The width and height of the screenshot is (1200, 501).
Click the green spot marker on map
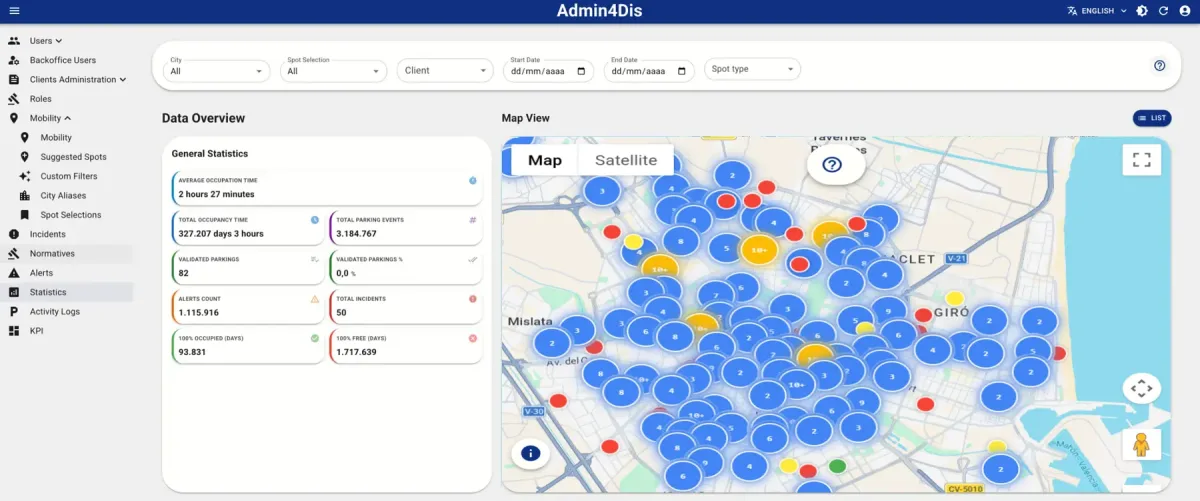coord(837,466)
